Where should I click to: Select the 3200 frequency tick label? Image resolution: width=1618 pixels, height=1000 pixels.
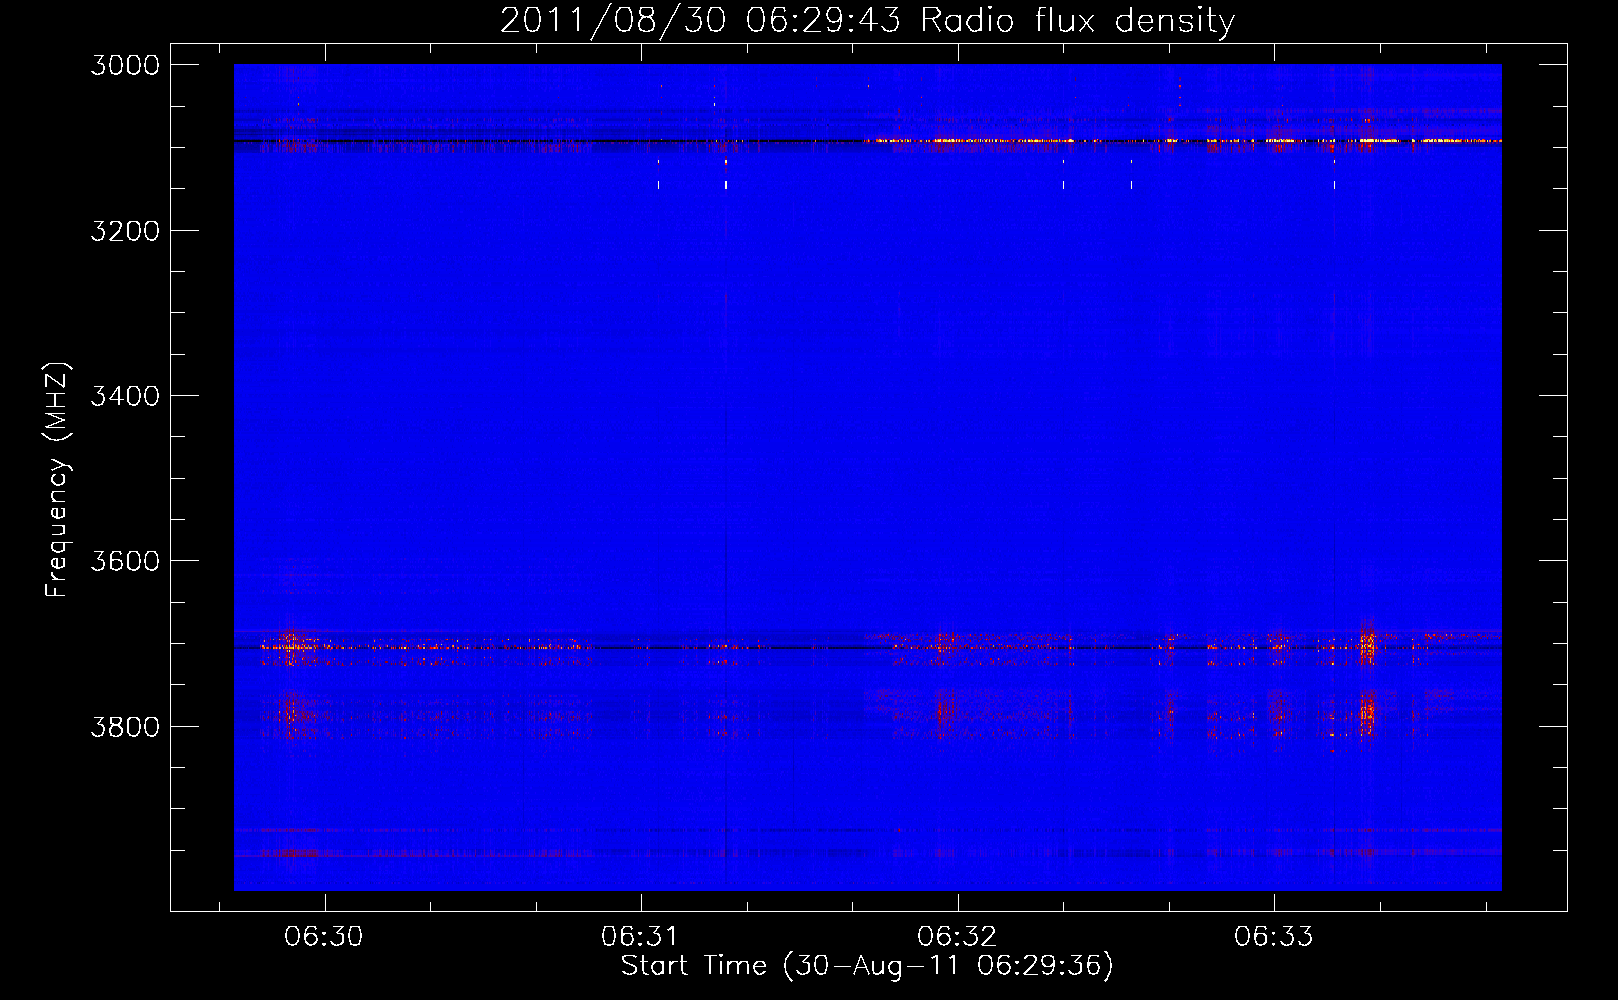(125, 231)
